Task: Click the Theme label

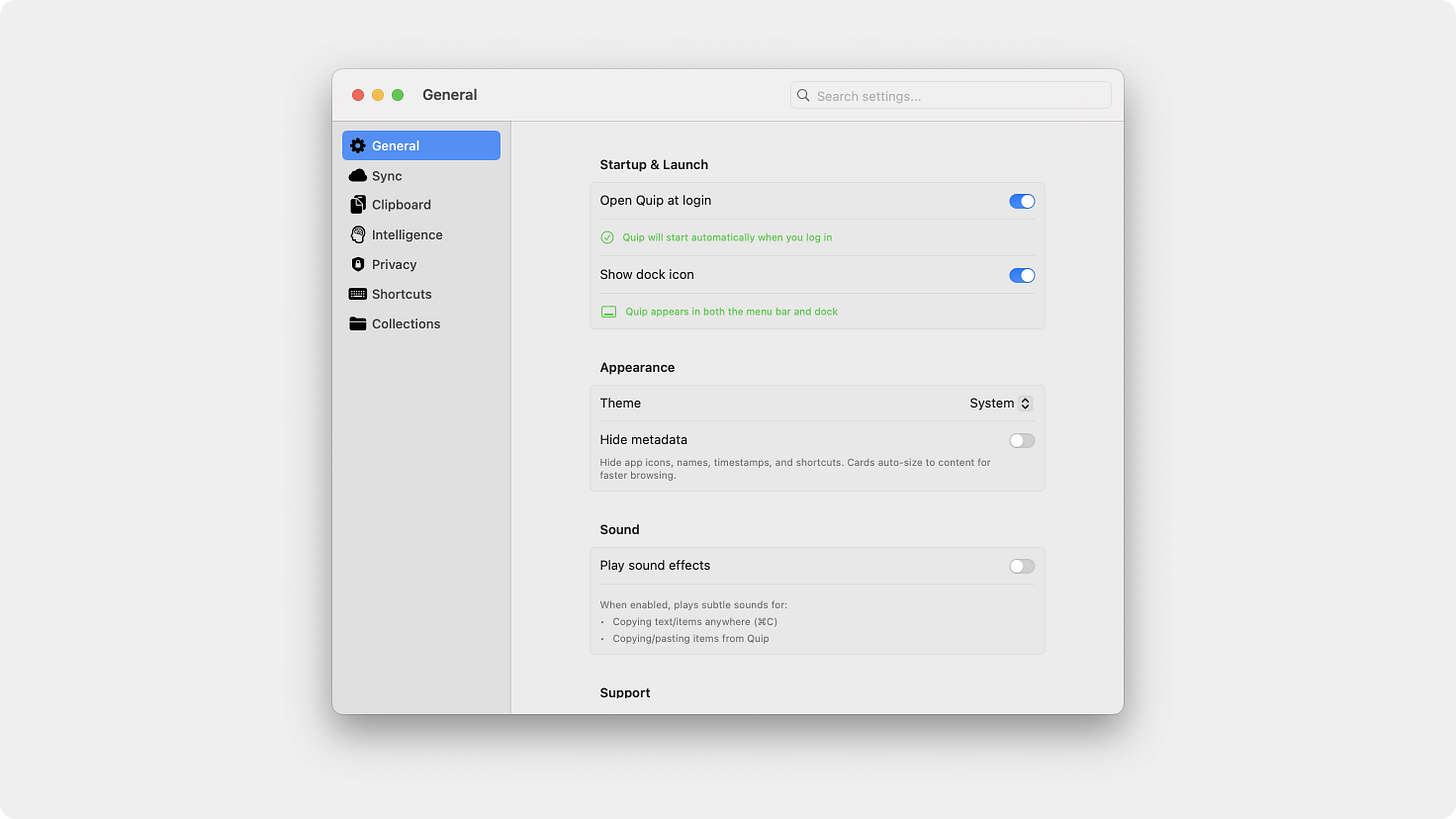Action: pyautogui.click(x=620, y=404)
